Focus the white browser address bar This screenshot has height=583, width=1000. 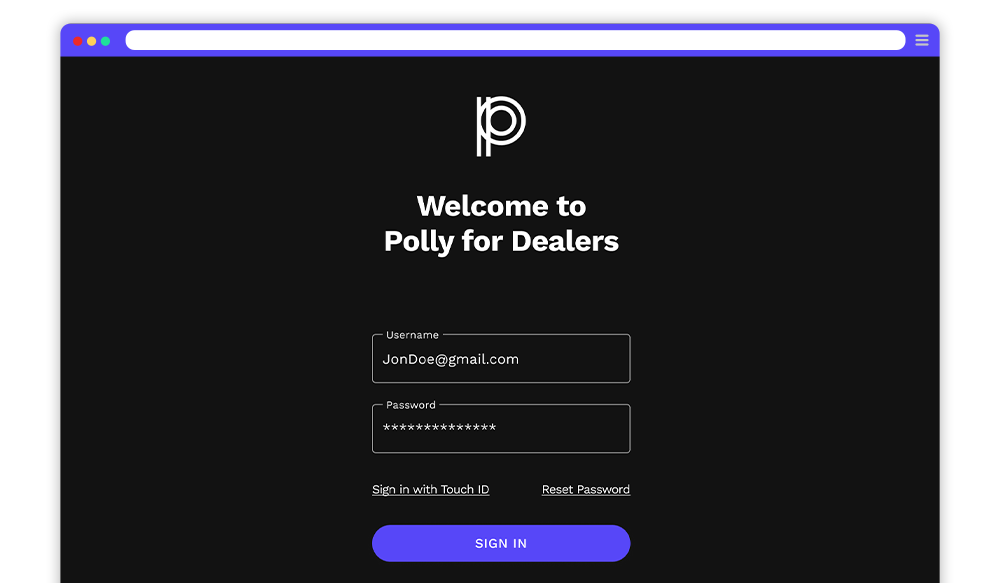[515, 40]
